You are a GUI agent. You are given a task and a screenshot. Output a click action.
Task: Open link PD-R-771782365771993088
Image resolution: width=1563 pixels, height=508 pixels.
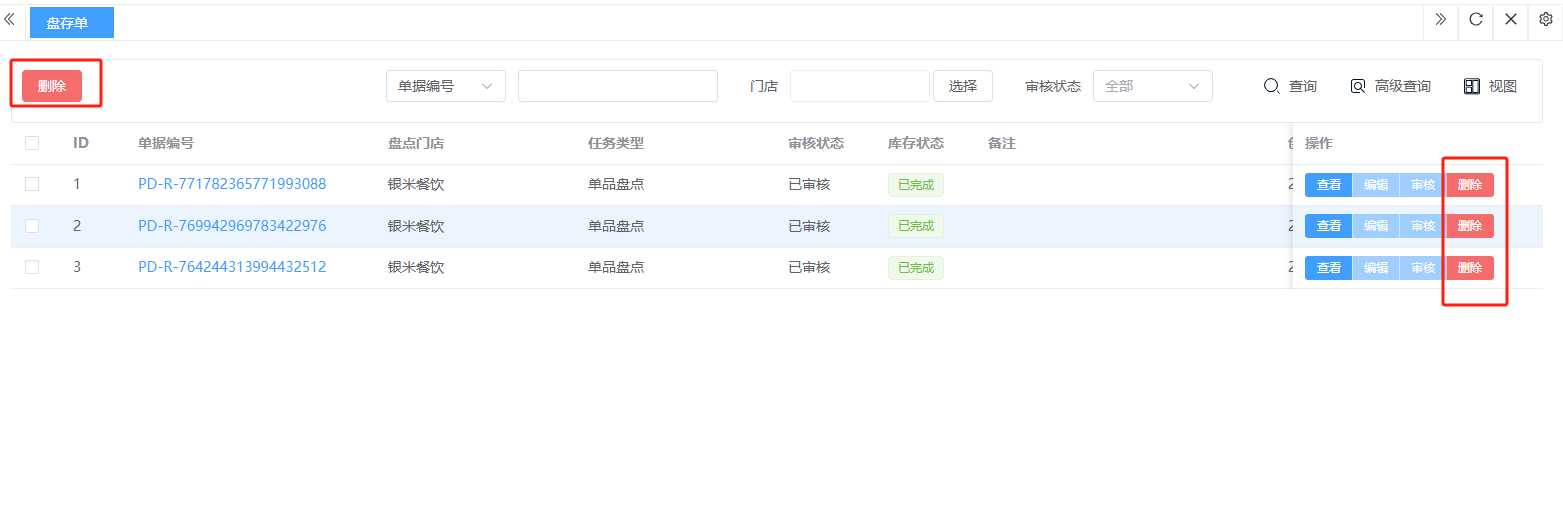[232, 184]
